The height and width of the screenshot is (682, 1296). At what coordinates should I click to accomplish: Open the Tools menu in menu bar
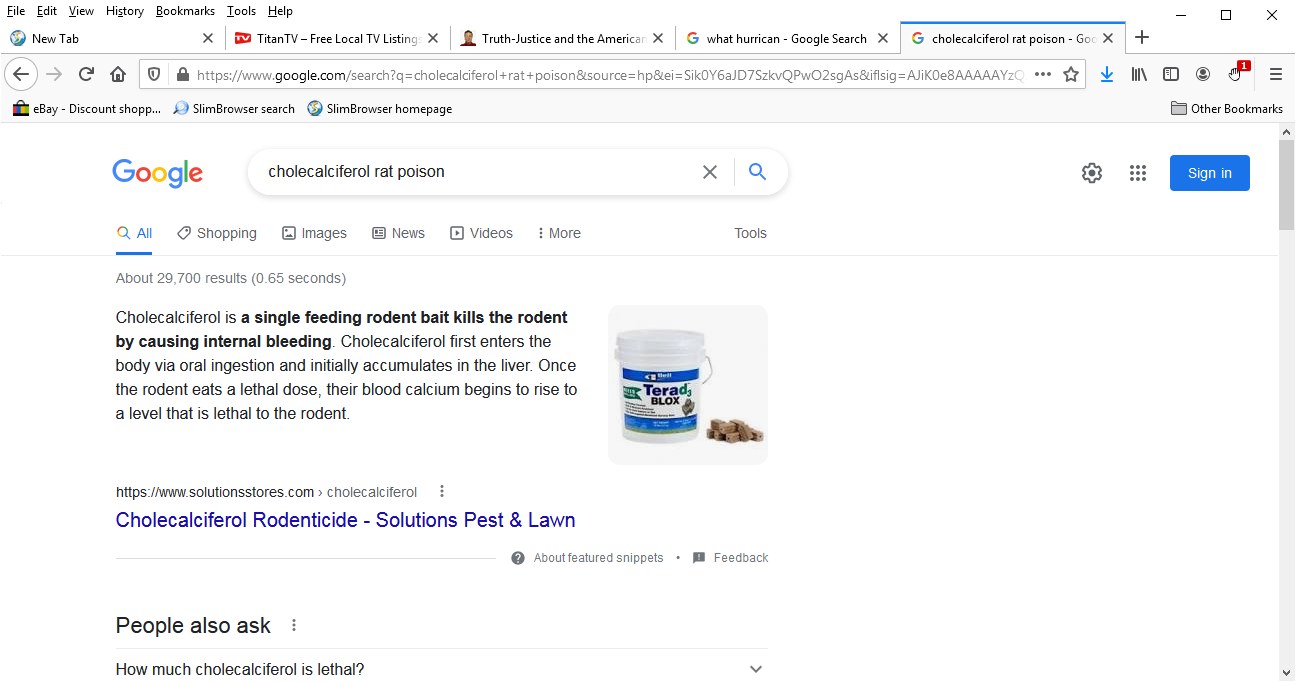pos(241,11)
